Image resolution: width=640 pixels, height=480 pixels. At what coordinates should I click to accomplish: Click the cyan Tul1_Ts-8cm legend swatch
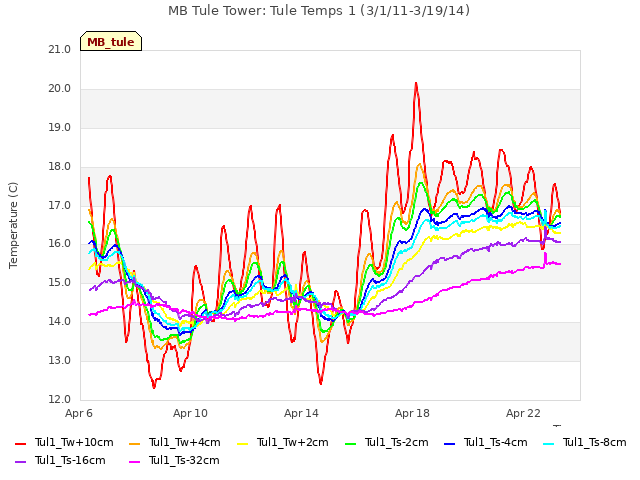tap(549, 444)
